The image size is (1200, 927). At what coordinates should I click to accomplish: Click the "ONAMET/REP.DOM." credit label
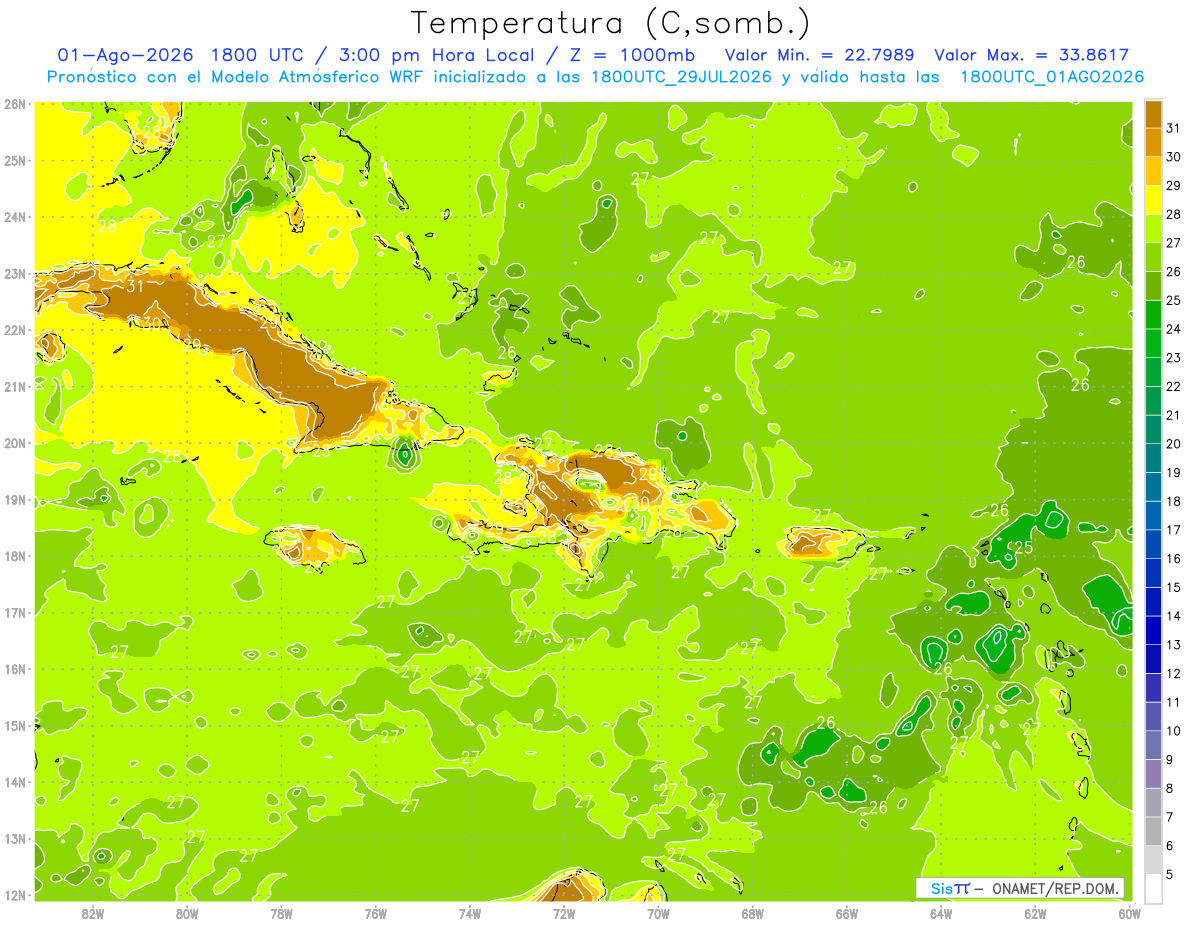point(1055,888)
